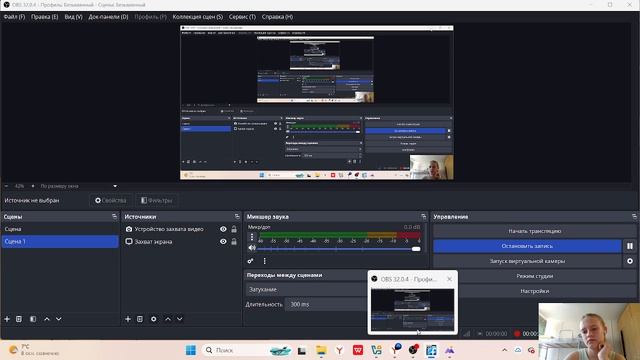640x360 pixels.
Task: Open Правка menu
Action: coord(44,17)
